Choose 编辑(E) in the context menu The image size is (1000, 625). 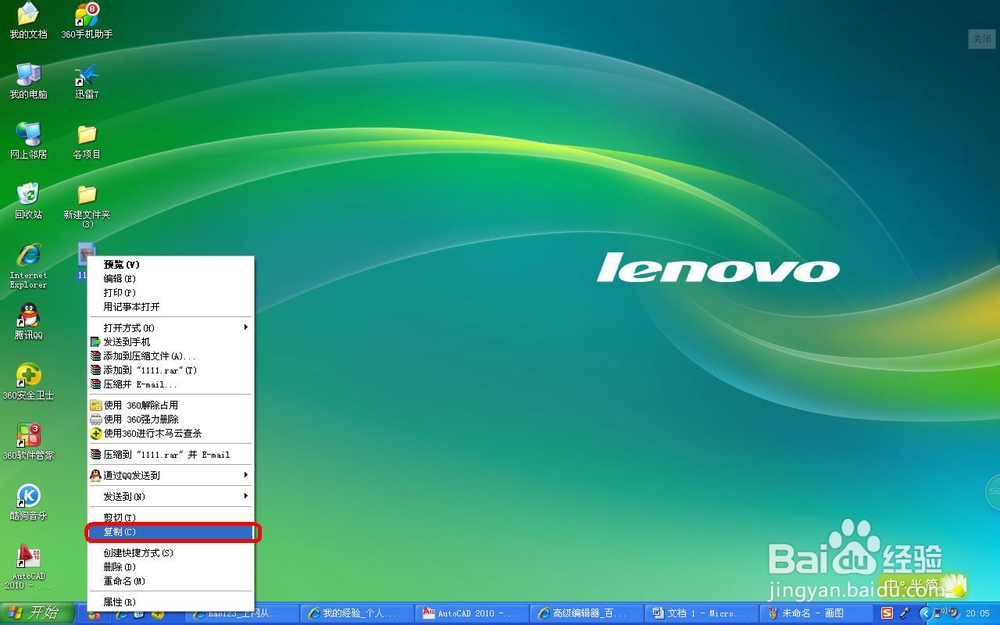(170, 278)
